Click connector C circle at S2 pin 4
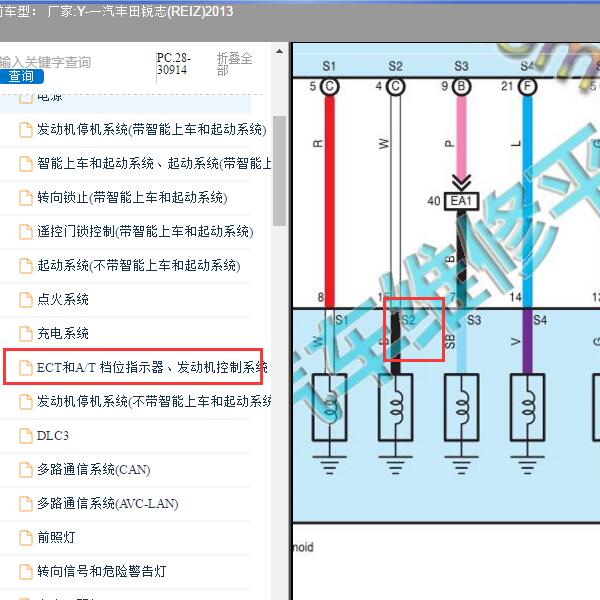 click(x=395, y=86)
